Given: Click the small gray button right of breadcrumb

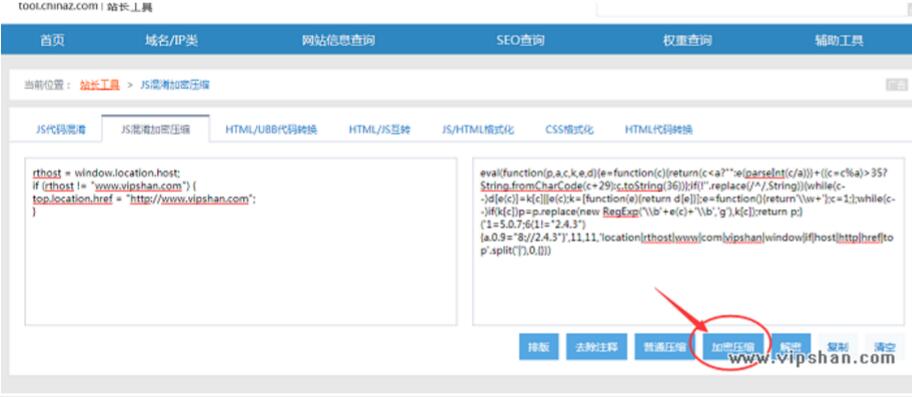Looking at the screenshot, I should tap(896, 85).
